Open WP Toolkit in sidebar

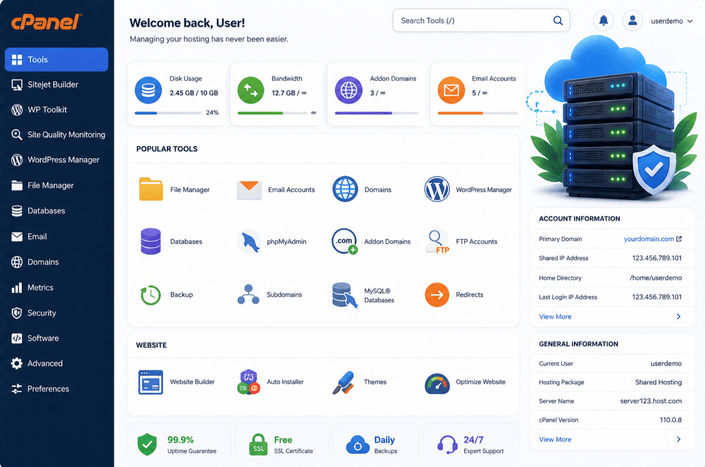[57, 110]
